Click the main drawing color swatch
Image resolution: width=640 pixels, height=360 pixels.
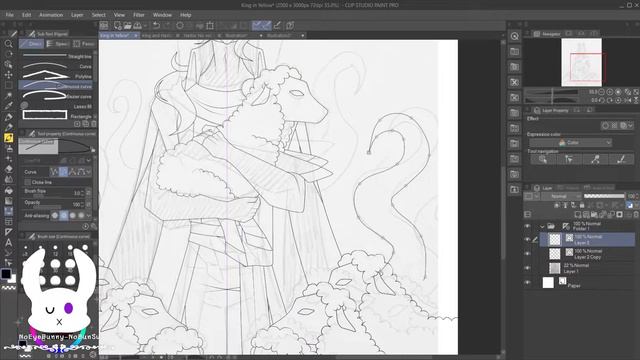point(6,274)
